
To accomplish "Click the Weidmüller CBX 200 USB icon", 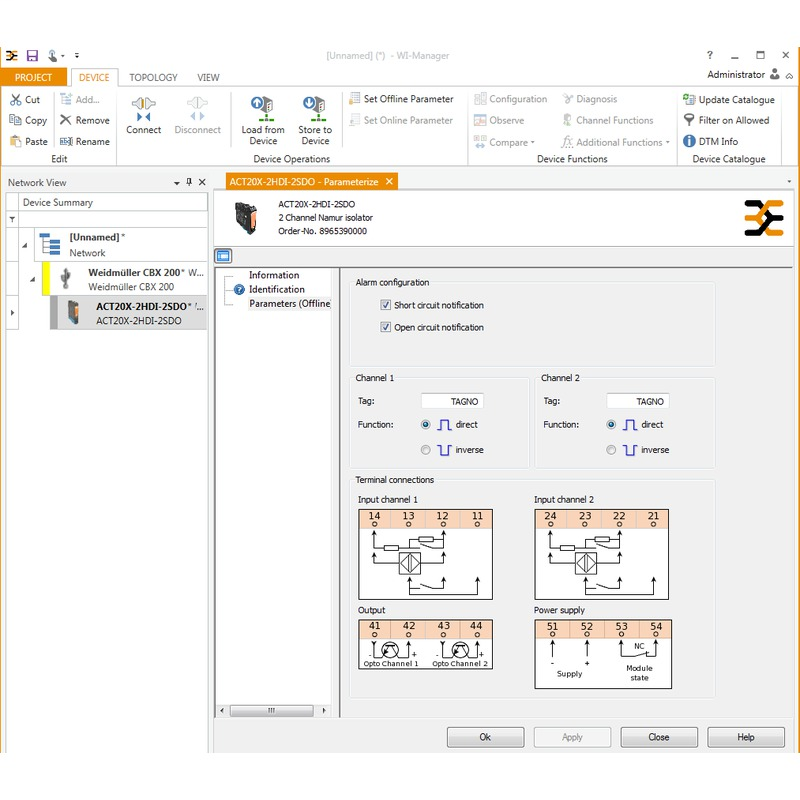I will coord(65,279).
